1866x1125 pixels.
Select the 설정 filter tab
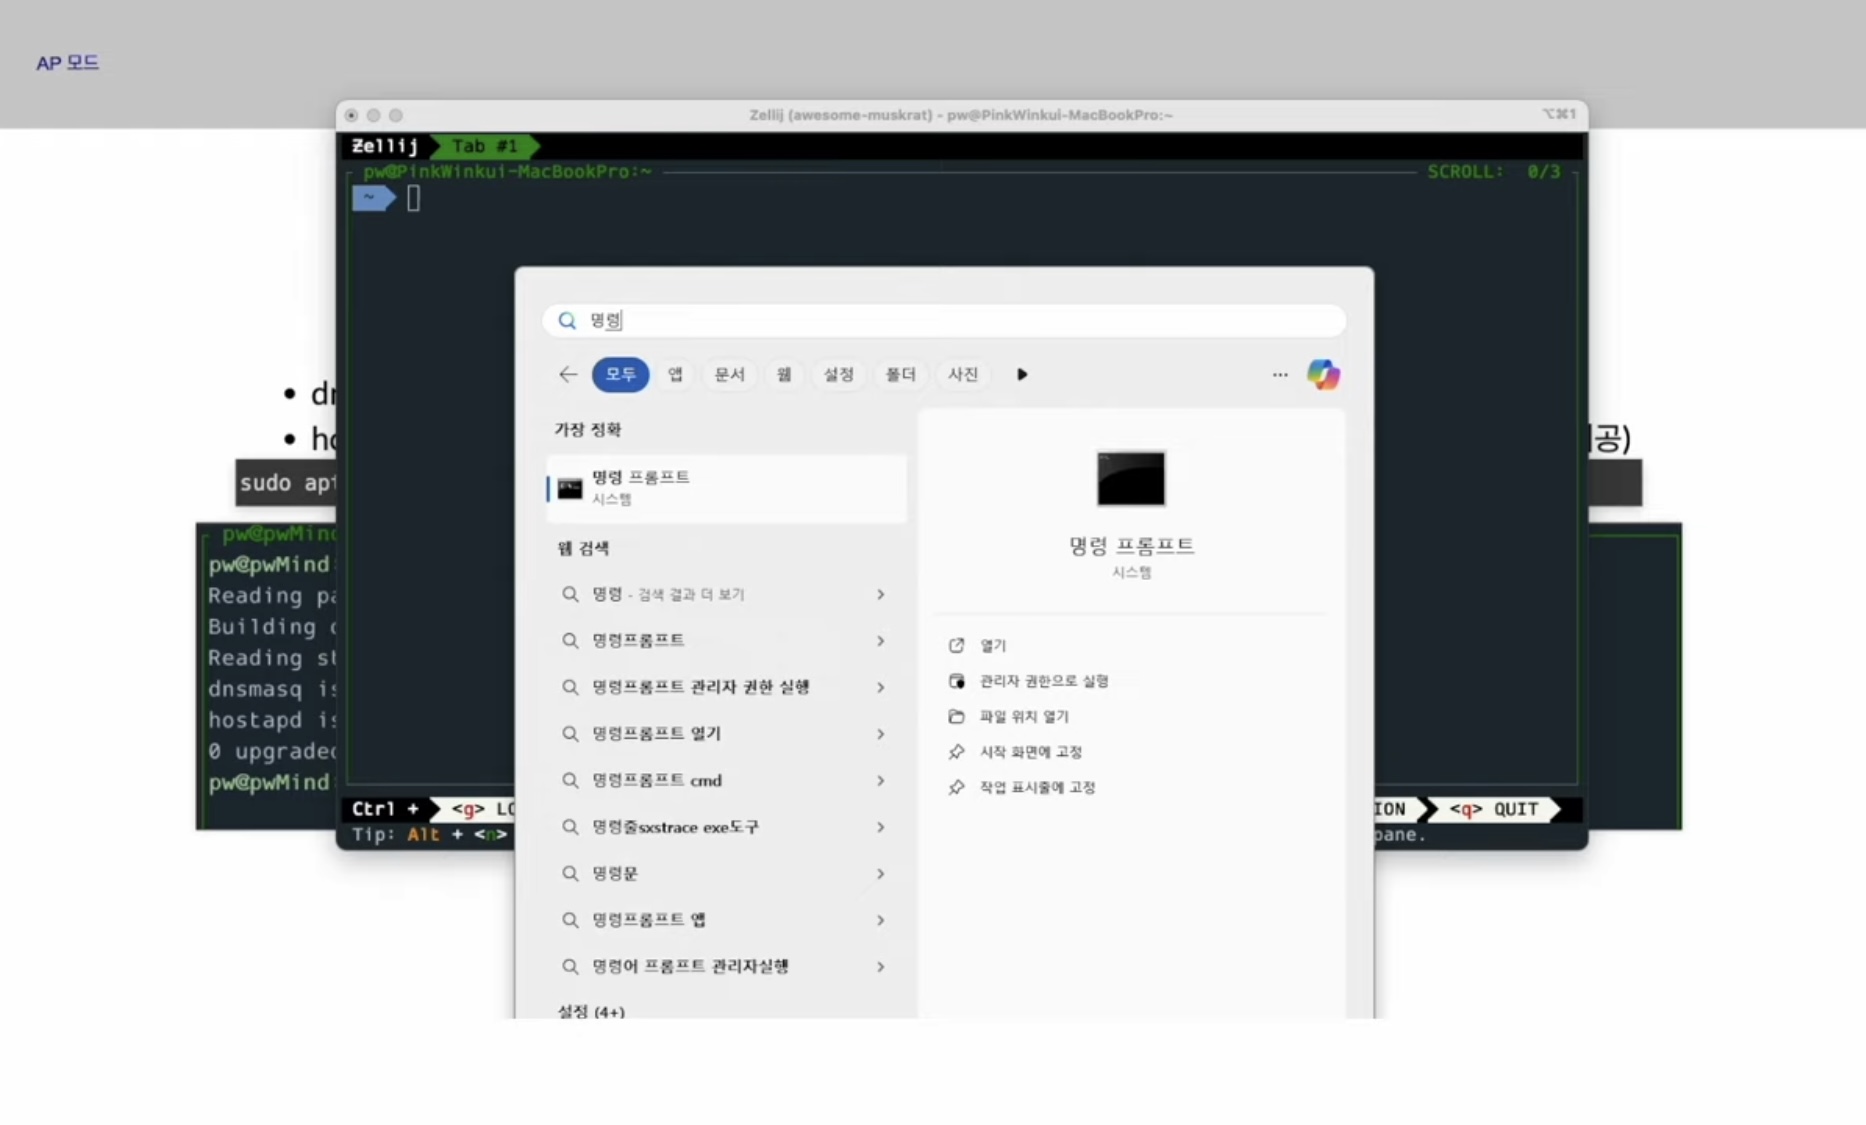[838, 374]
